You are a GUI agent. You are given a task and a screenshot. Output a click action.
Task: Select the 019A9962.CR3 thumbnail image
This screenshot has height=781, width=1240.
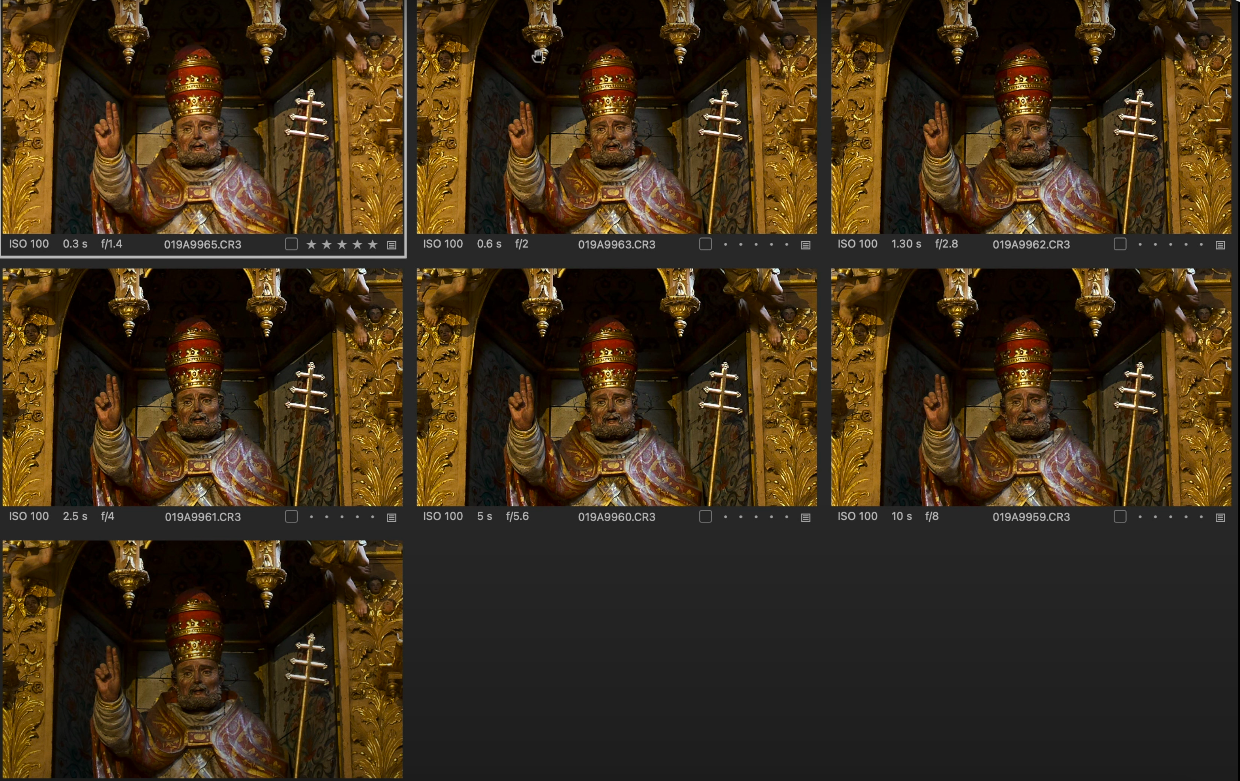click(1031, 116)
